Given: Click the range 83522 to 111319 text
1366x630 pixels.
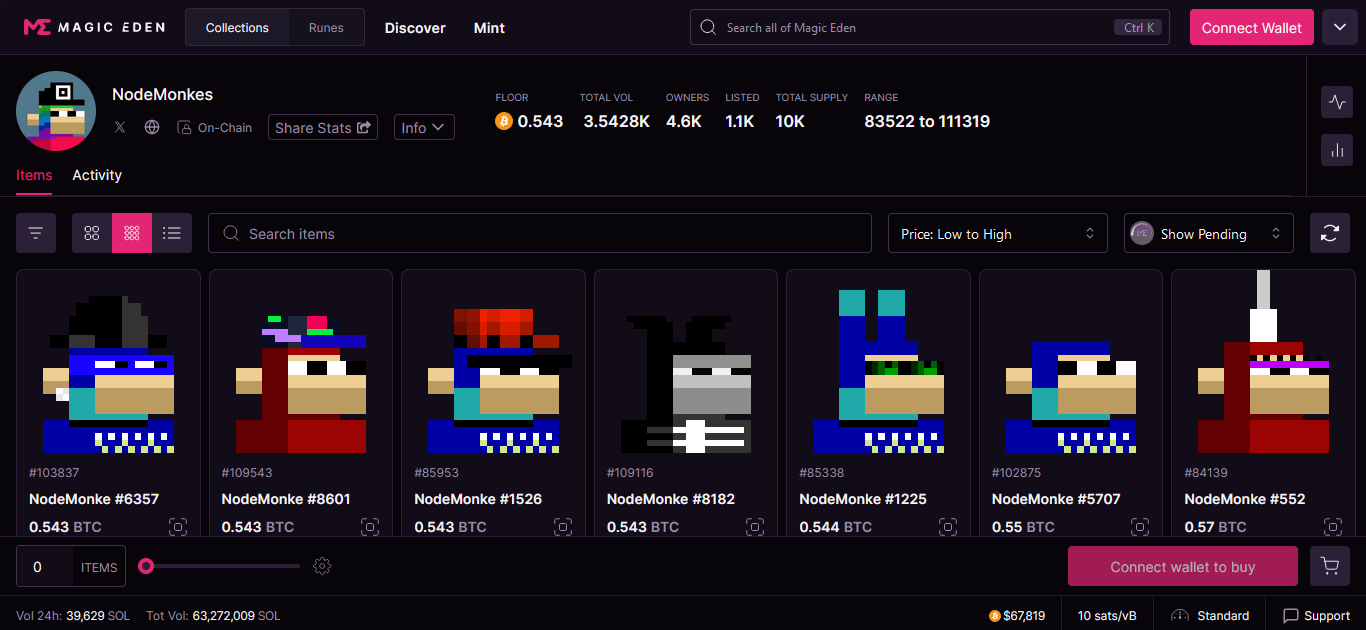Looking at the screenshot, I should click(x=927, y=121).
